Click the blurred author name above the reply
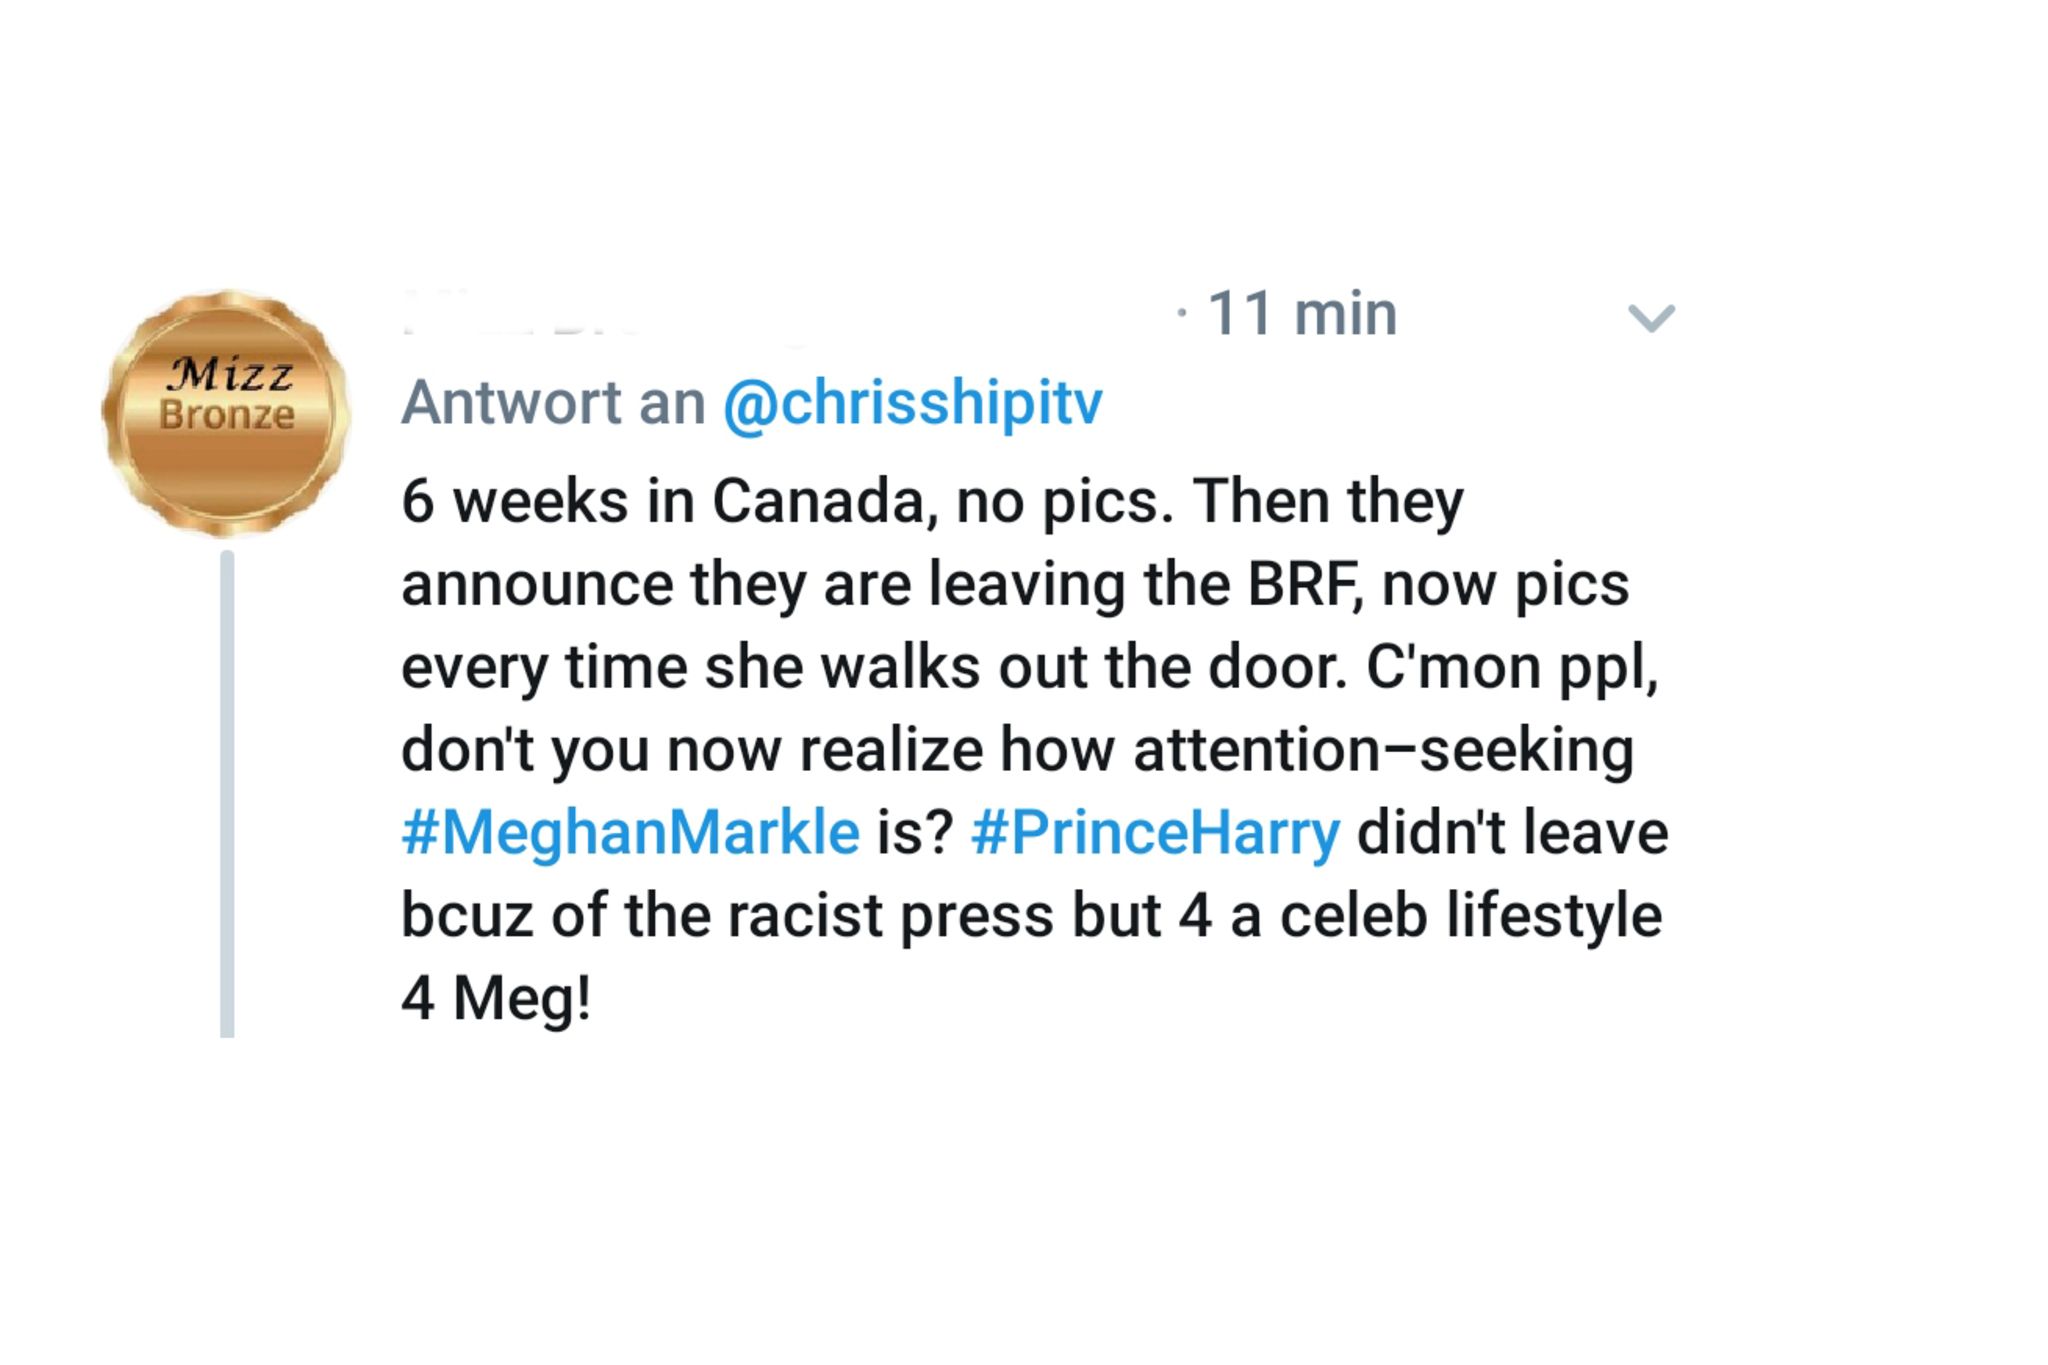 [x=600, y=314]
